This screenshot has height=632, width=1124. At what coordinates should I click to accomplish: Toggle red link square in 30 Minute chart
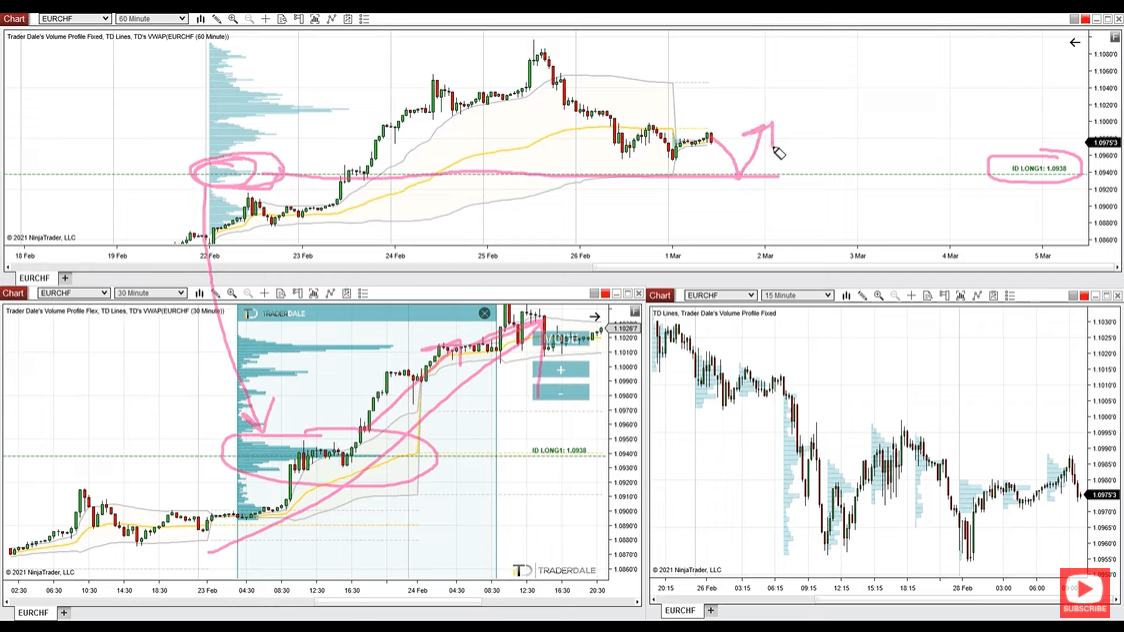tap(606, 294)
